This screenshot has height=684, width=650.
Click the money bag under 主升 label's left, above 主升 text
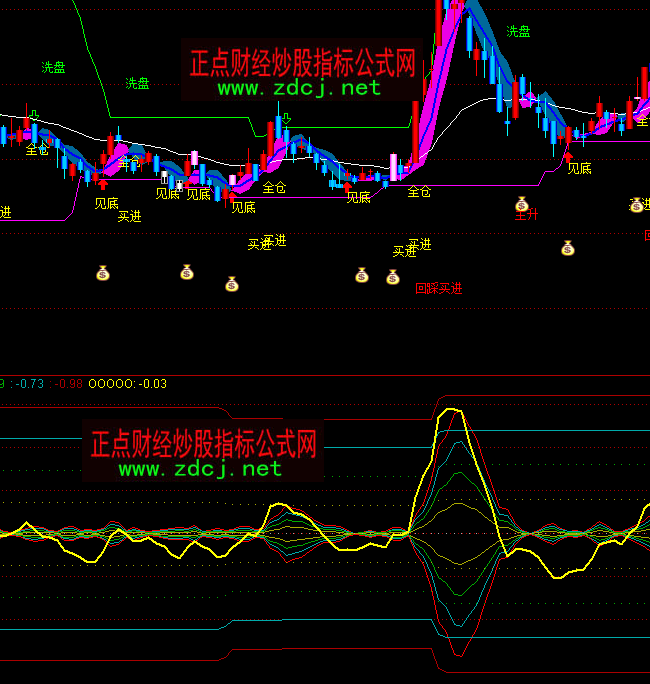pos(521,204)
